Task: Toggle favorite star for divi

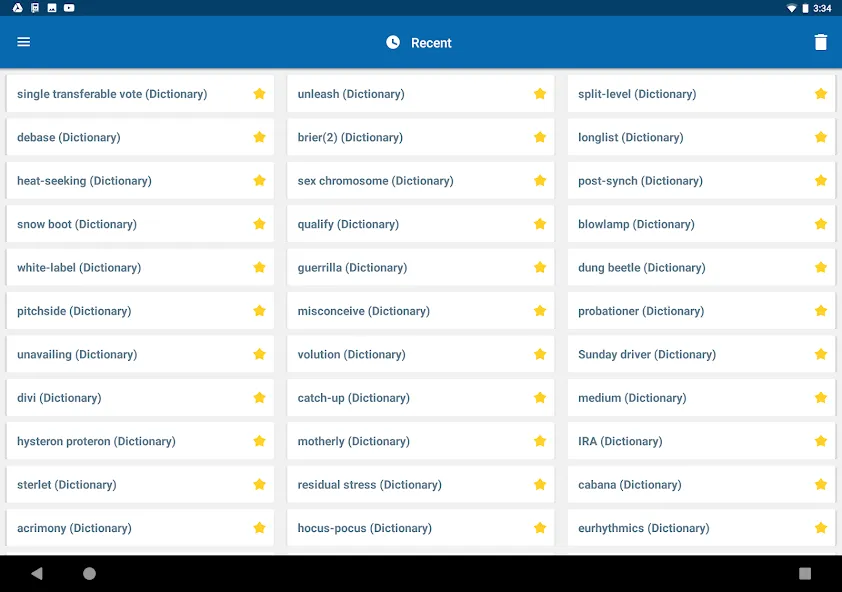Action: click(x=259, y=398)
